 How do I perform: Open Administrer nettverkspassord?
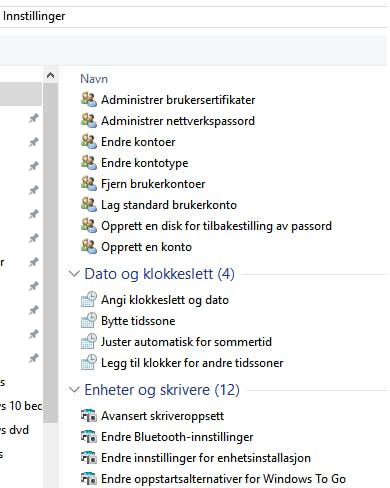coord(178,121)
